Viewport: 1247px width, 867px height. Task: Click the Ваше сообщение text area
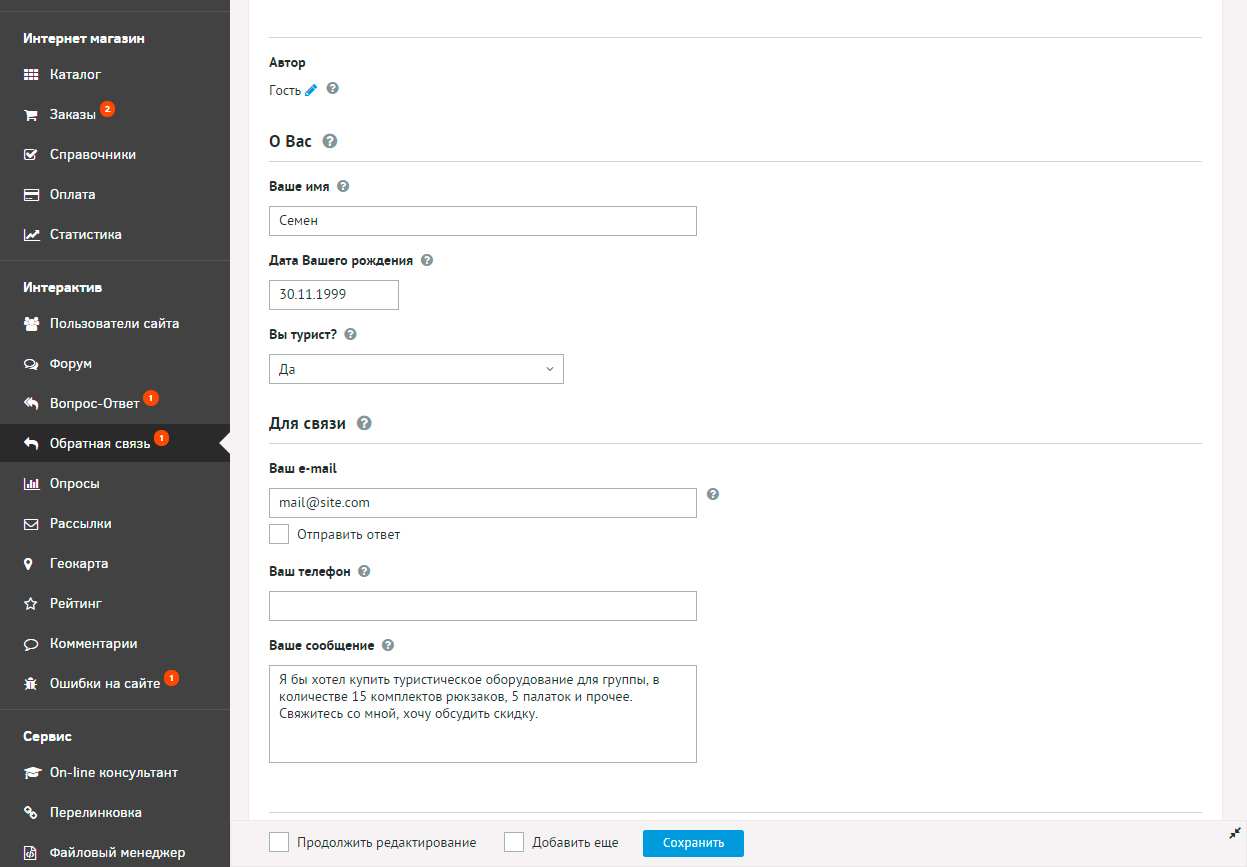click(x=483, y=714)
